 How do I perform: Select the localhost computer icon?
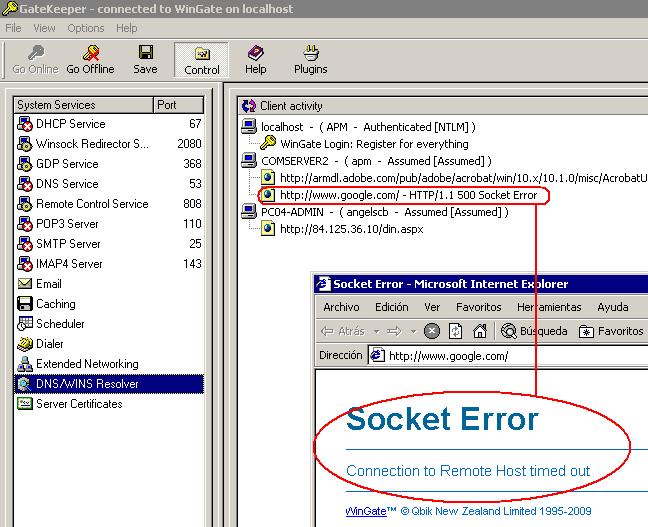tap(249, 126)
